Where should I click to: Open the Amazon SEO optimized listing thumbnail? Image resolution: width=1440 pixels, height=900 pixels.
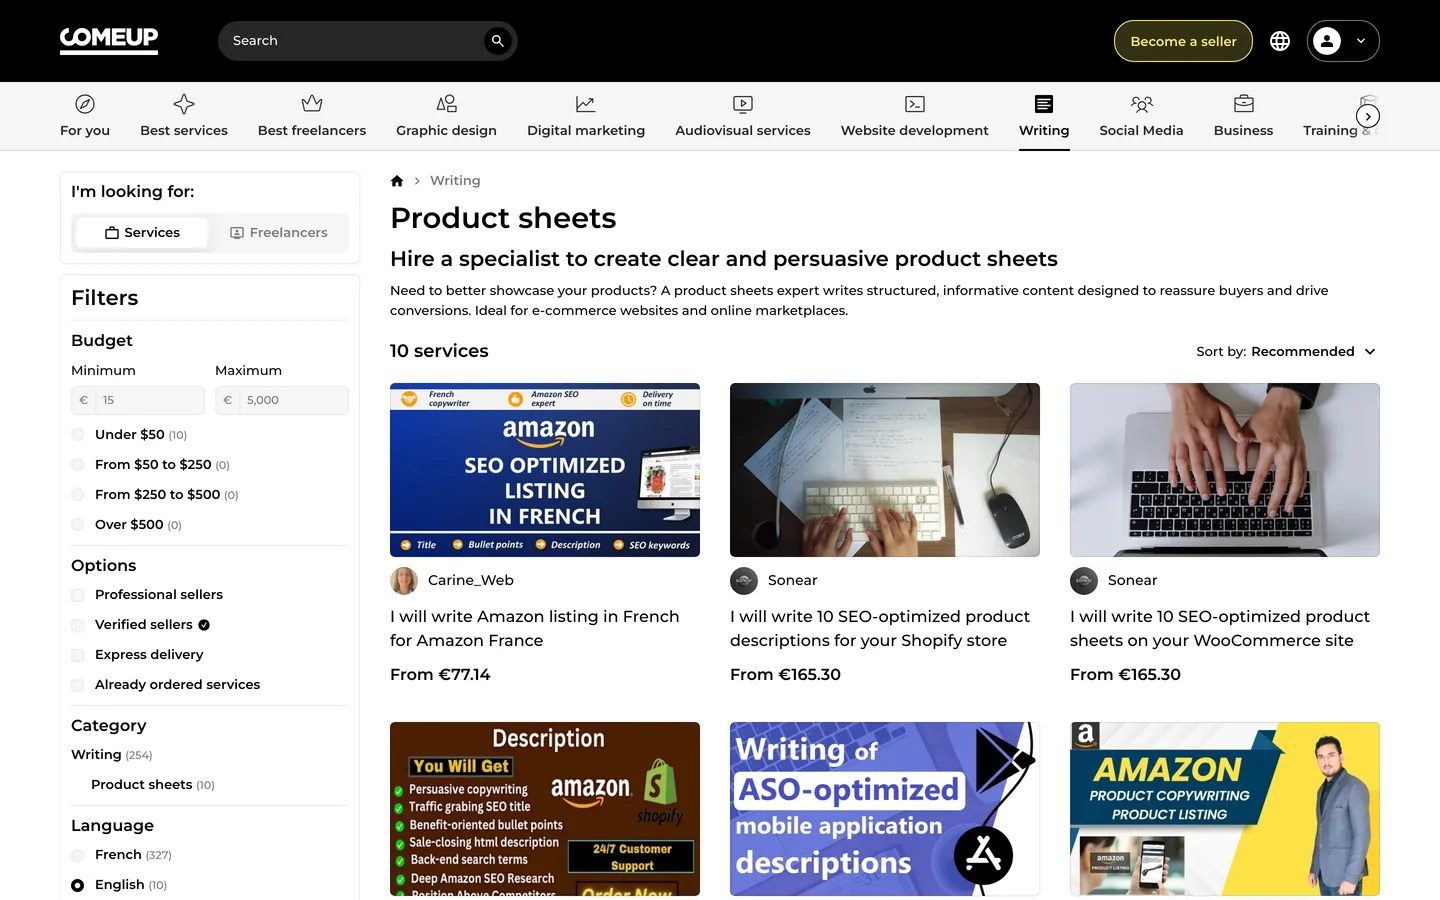click(x=545, y=470)
